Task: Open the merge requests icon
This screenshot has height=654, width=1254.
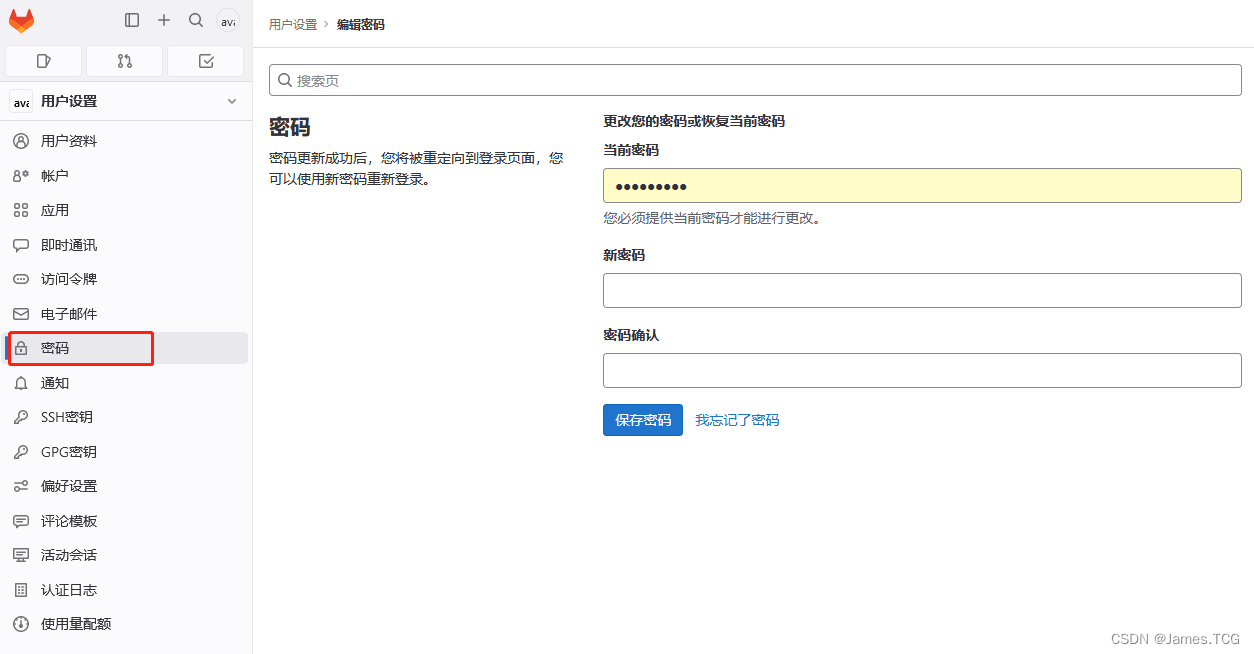Action: tap(124, 61)
